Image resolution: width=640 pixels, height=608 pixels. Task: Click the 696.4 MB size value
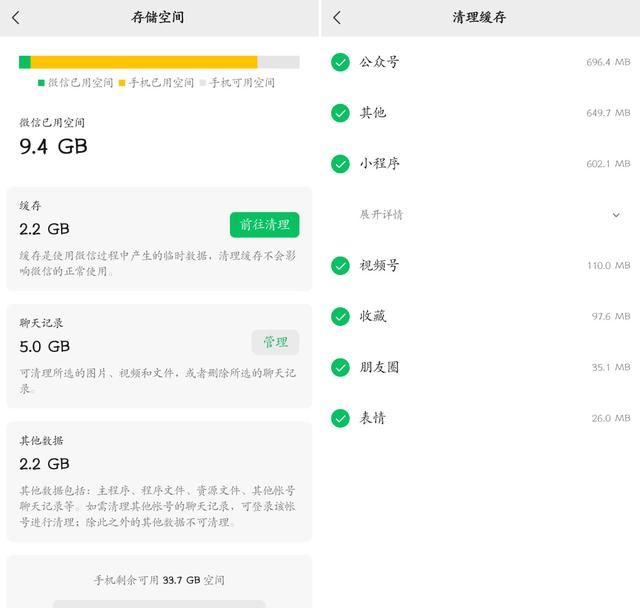[x=608, y=62]
